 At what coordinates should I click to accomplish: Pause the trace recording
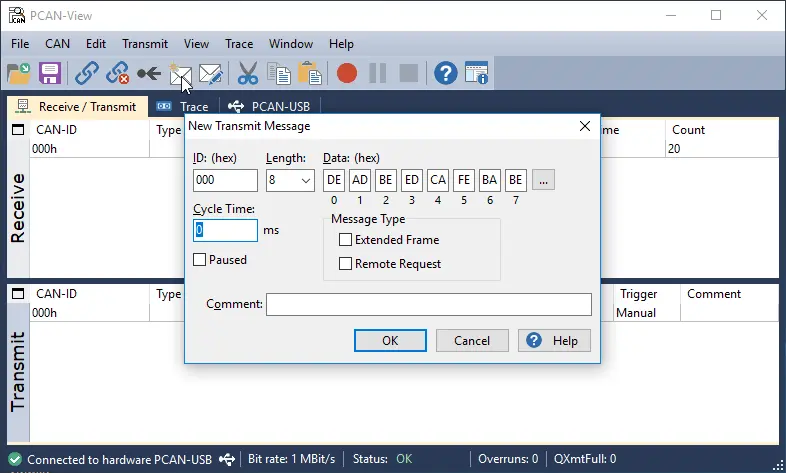click(377, 73)
